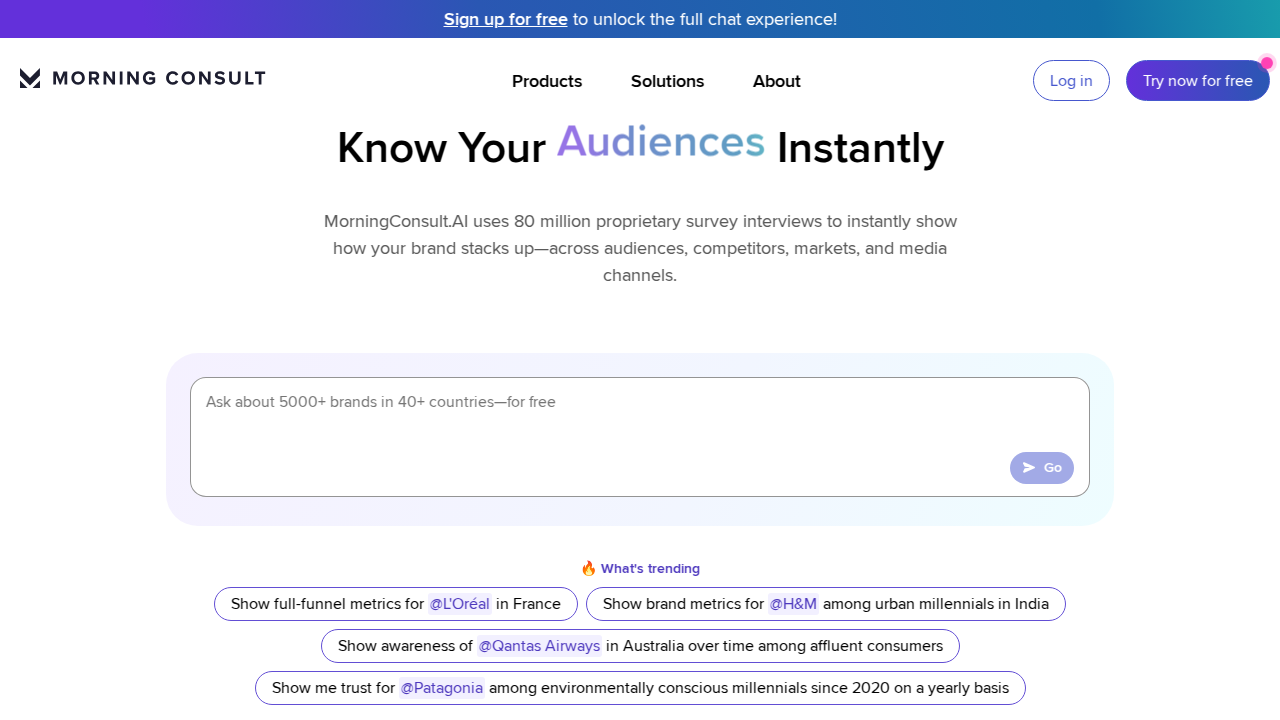The height and width of the screenshot is (720, 1280).
Task: Focus the brand question input field
Action: (640, 437)
